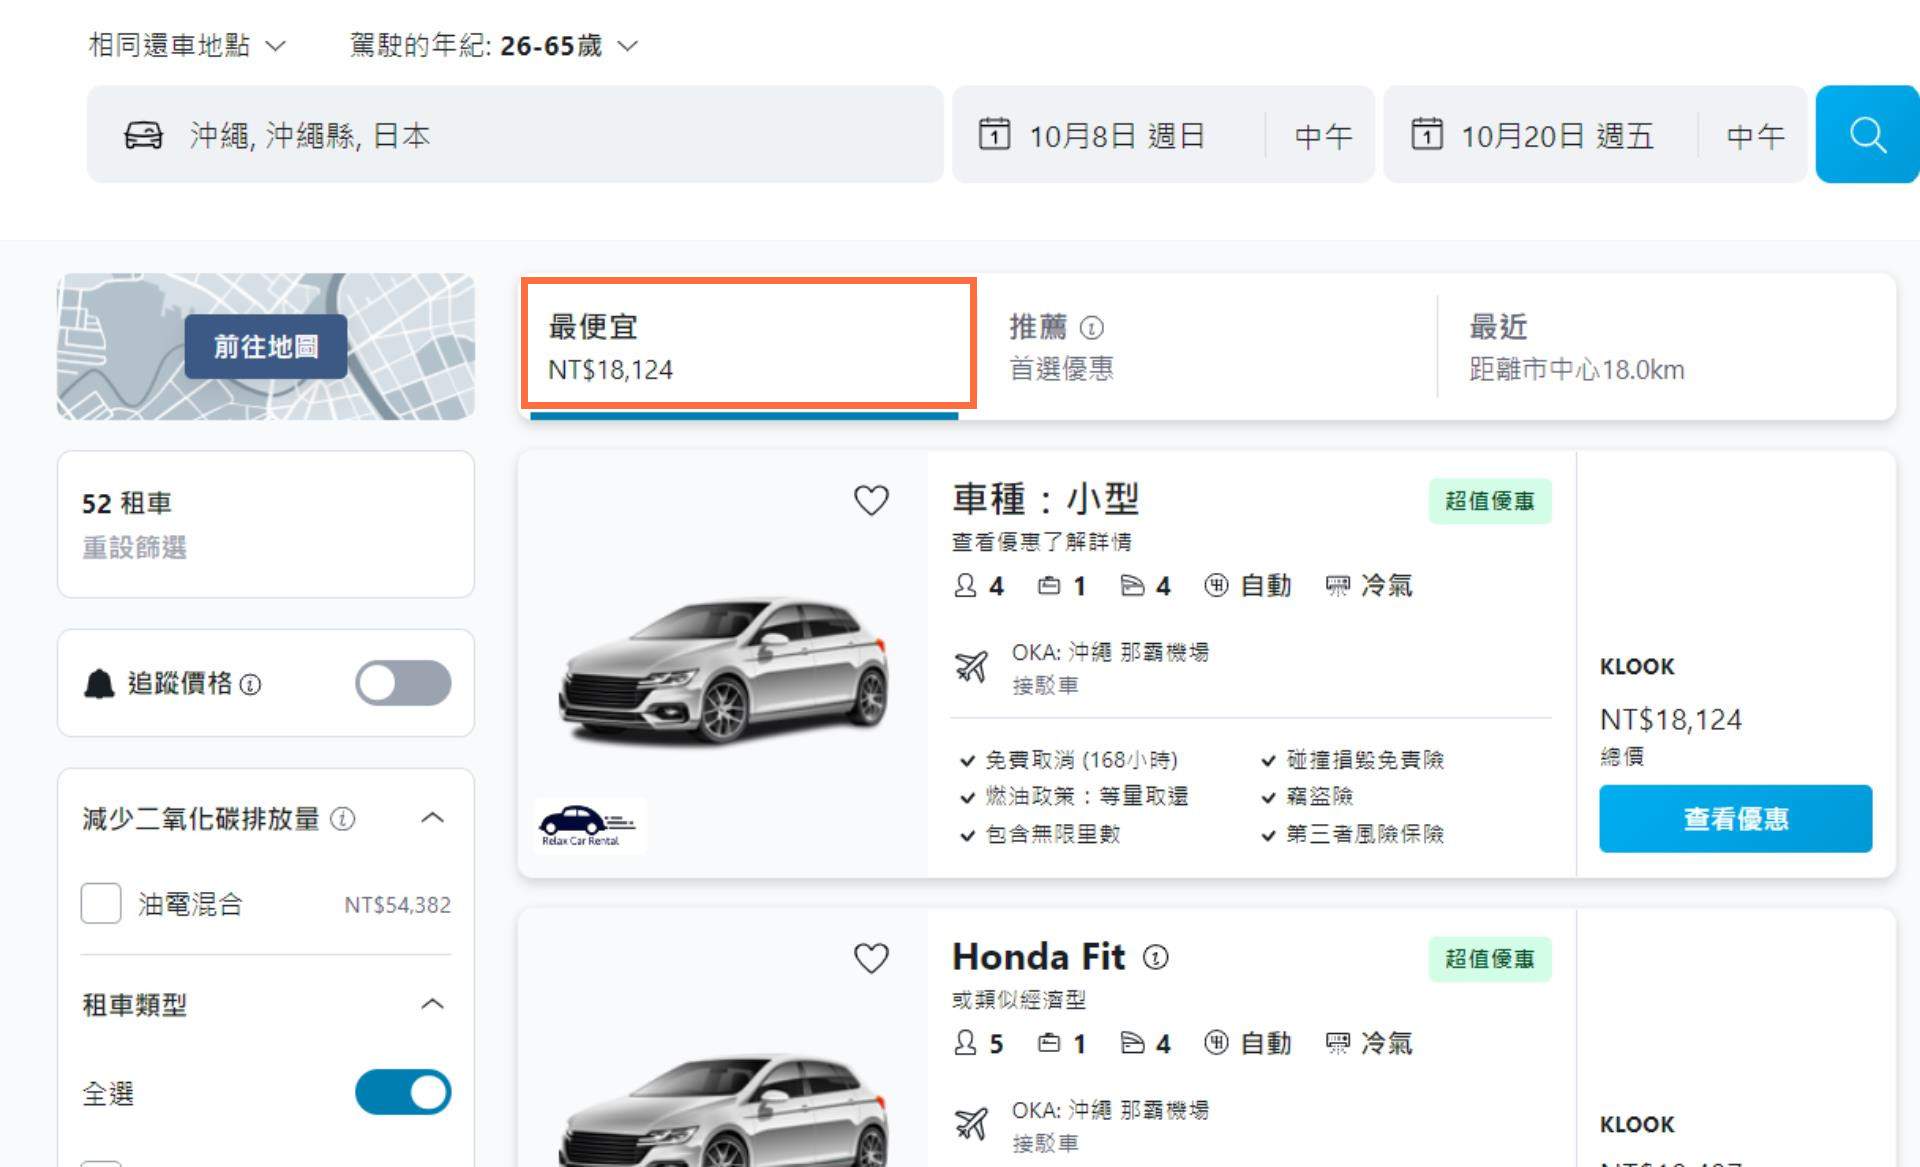
Task: Click info icon beside 推薦 tab
Action: (x=1092, y=327)
